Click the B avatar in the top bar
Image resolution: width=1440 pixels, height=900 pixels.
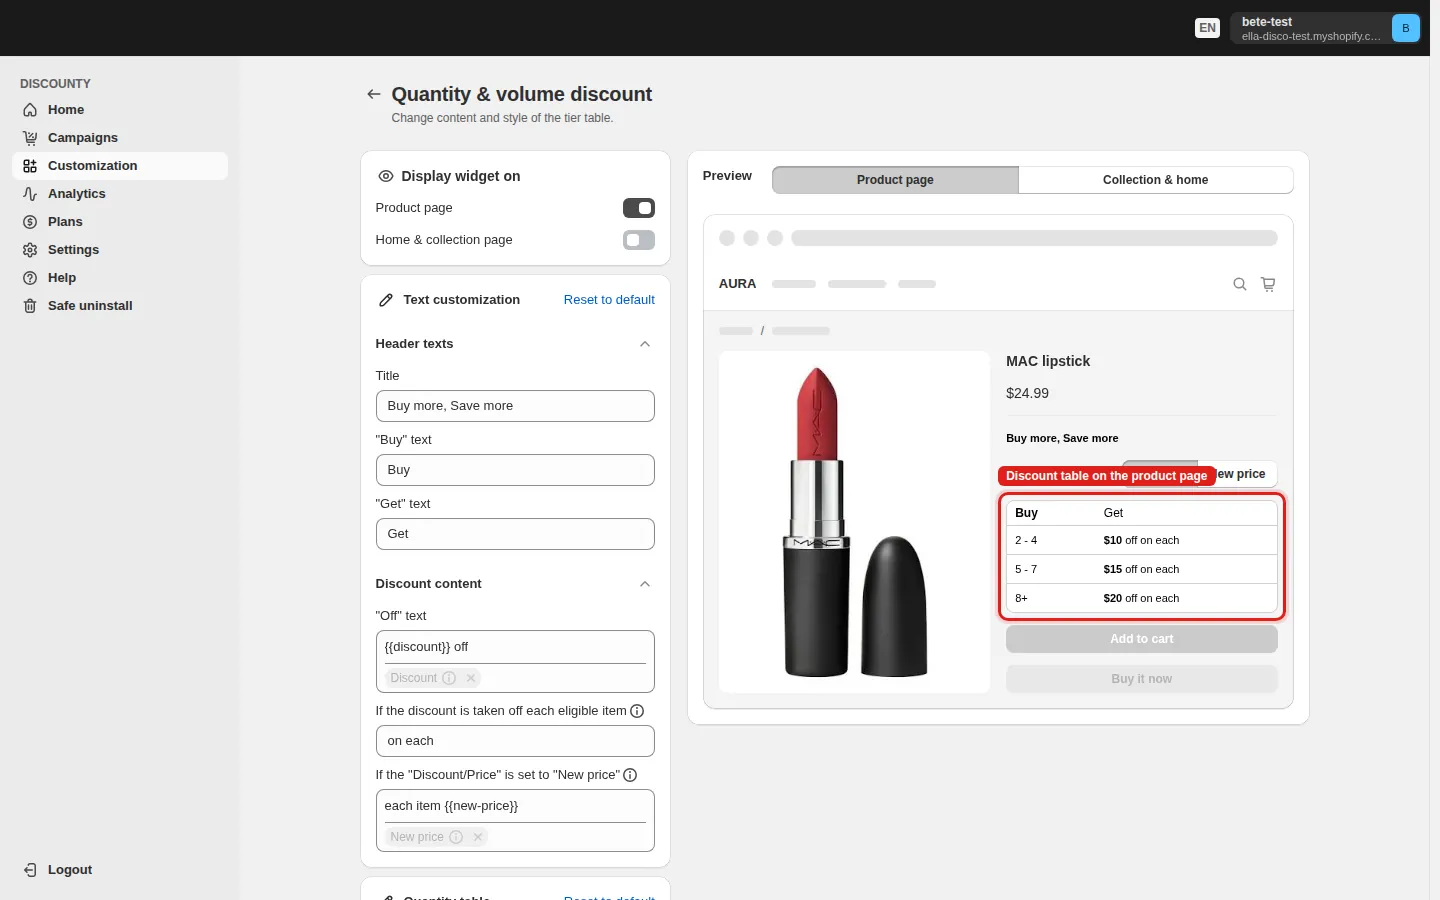coord(1406,28)
